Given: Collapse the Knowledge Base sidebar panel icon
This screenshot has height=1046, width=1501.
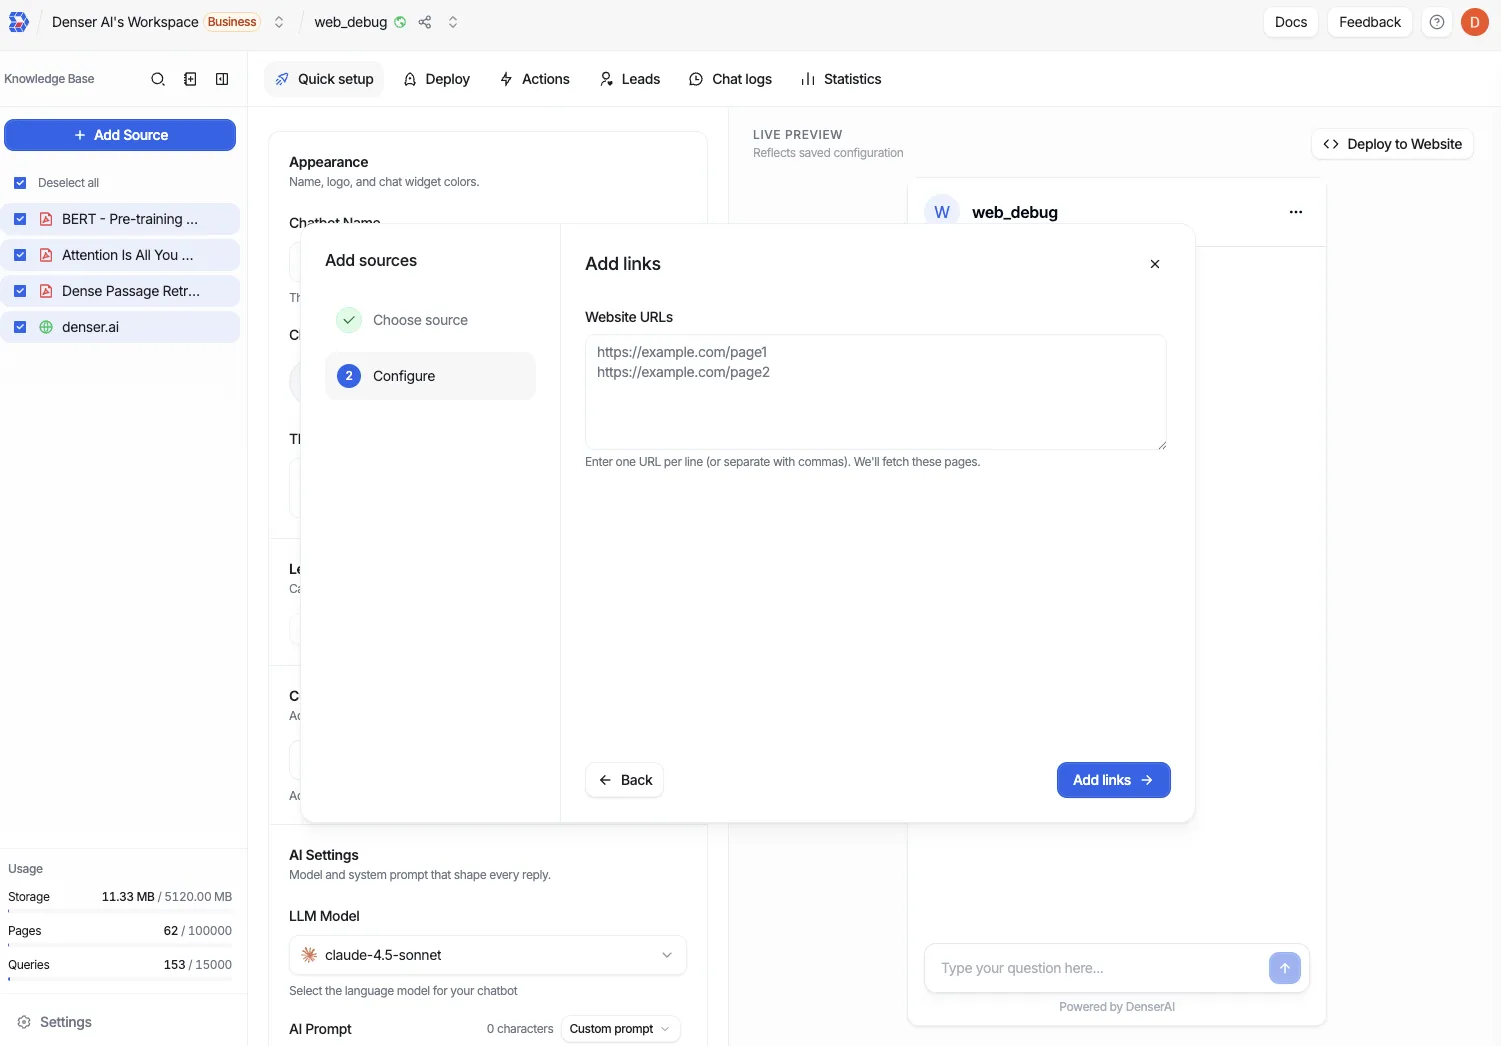Looking at the screenshot, I should pos(222,79).
